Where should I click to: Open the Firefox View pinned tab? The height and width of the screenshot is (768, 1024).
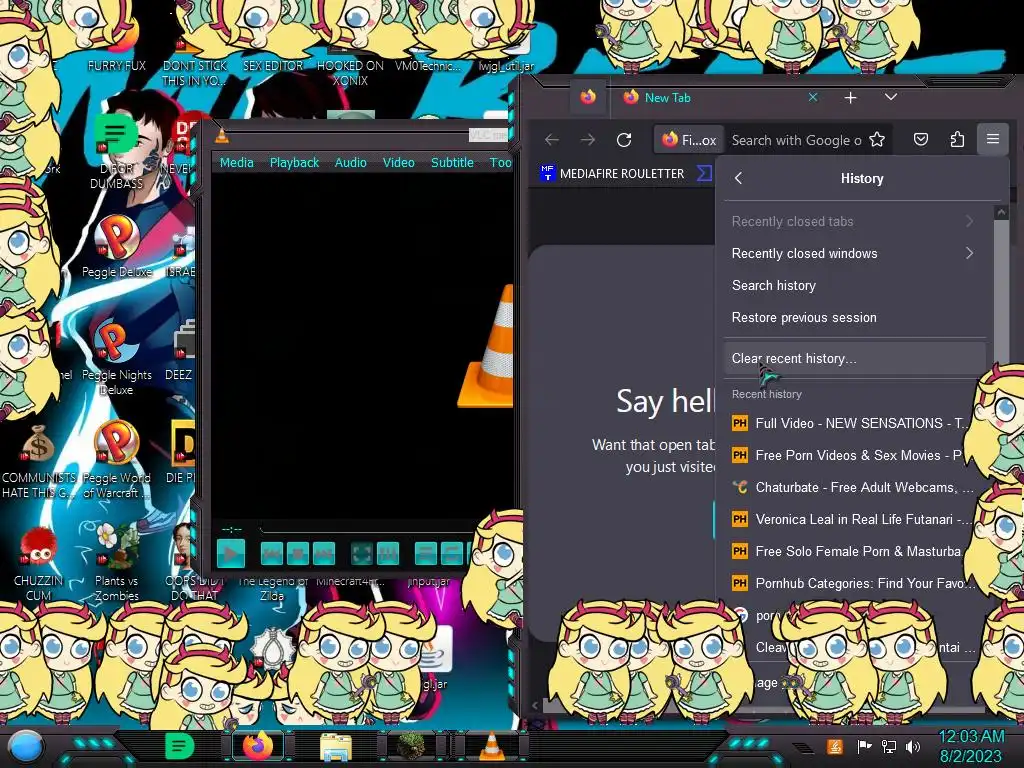(x=588, y=97)
